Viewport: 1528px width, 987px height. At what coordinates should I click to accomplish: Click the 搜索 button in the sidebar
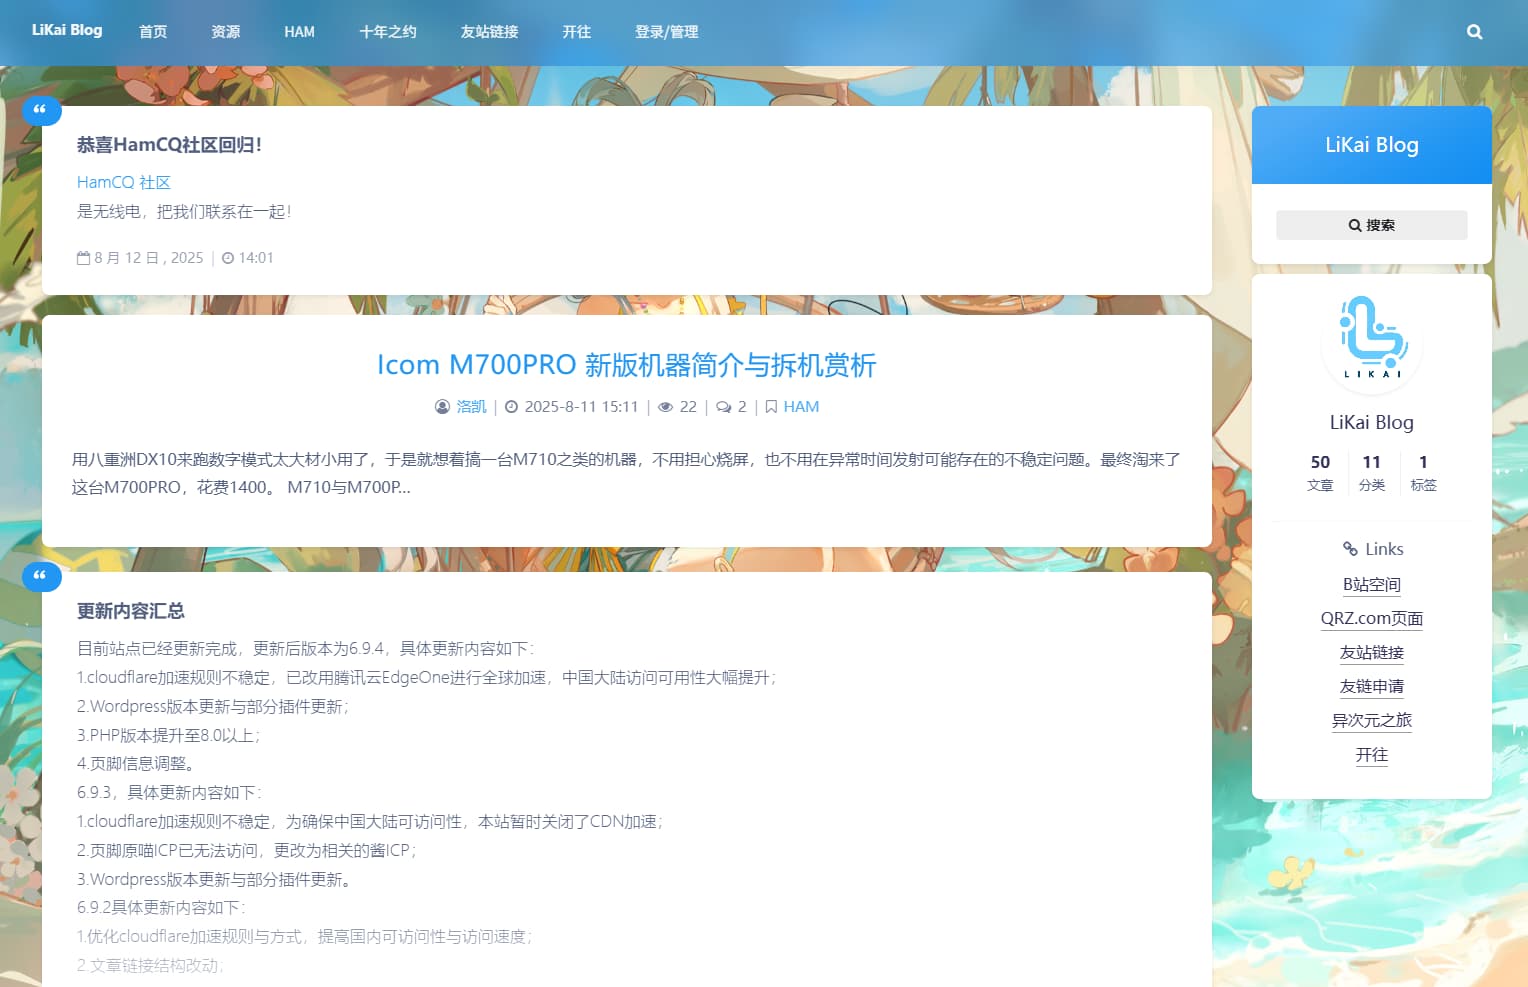click(x=1371, y=224)
